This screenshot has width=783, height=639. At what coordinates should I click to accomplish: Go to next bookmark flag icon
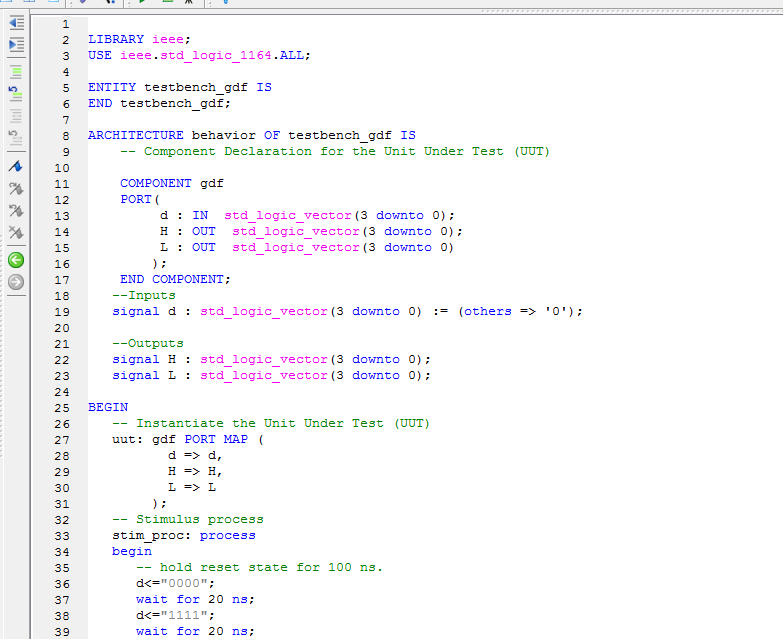tap(16, 188)
